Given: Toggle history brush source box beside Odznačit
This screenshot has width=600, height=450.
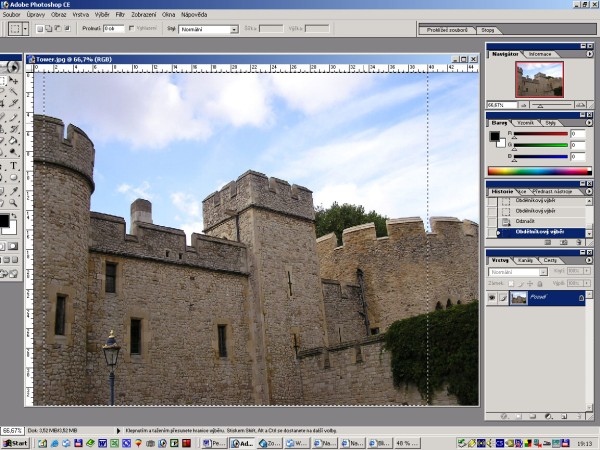Looking at the screenshot, I should [492, 222].
